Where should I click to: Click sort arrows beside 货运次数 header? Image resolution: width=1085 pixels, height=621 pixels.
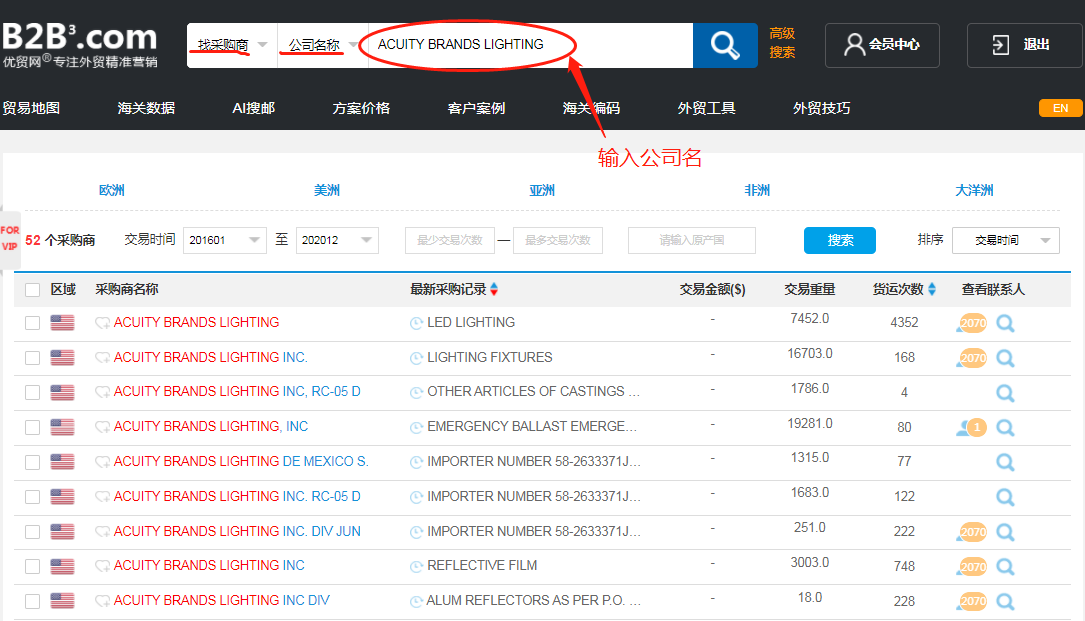tap(932, 290)
